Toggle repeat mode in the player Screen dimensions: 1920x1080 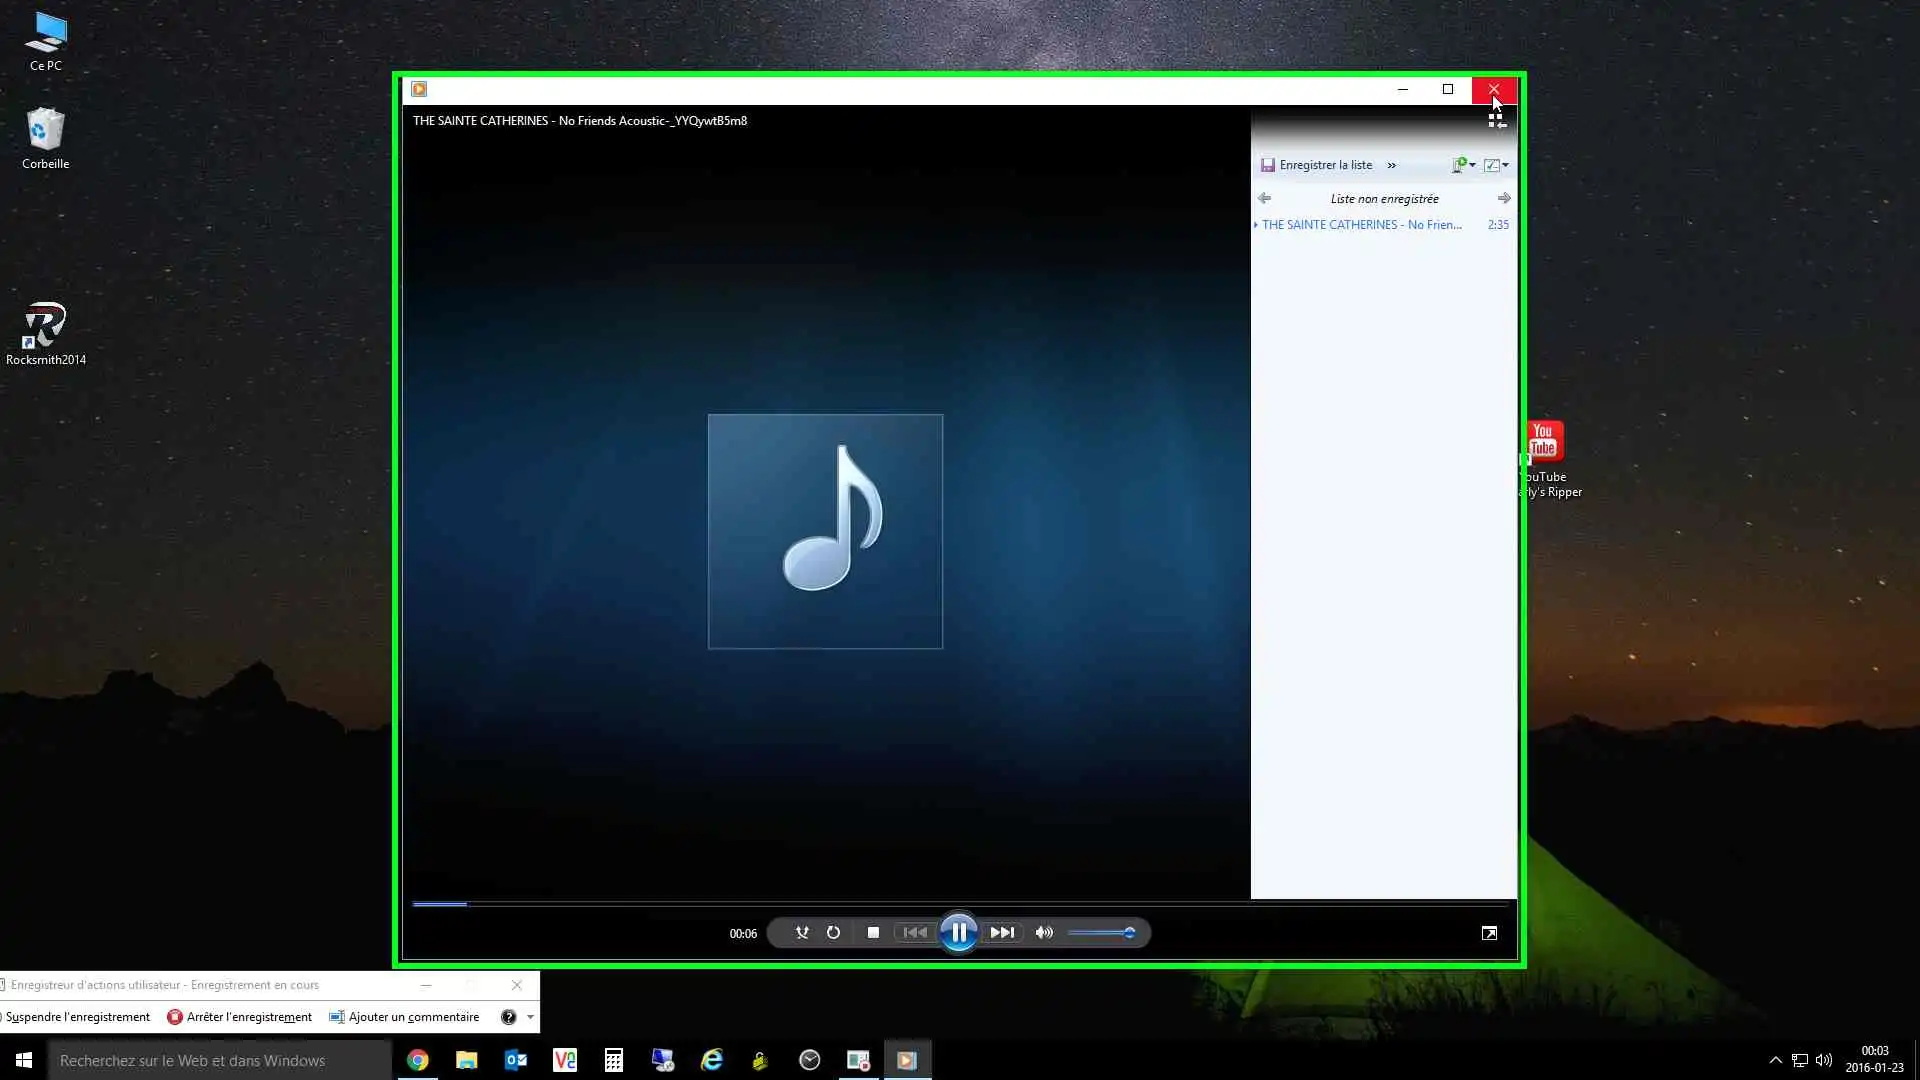[x=833, y=933]
